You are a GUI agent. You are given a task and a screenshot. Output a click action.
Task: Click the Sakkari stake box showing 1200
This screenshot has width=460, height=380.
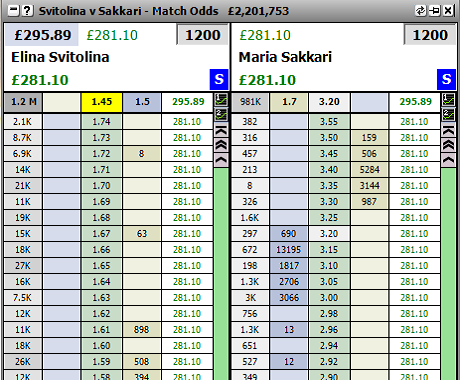(x=430, y=35)
